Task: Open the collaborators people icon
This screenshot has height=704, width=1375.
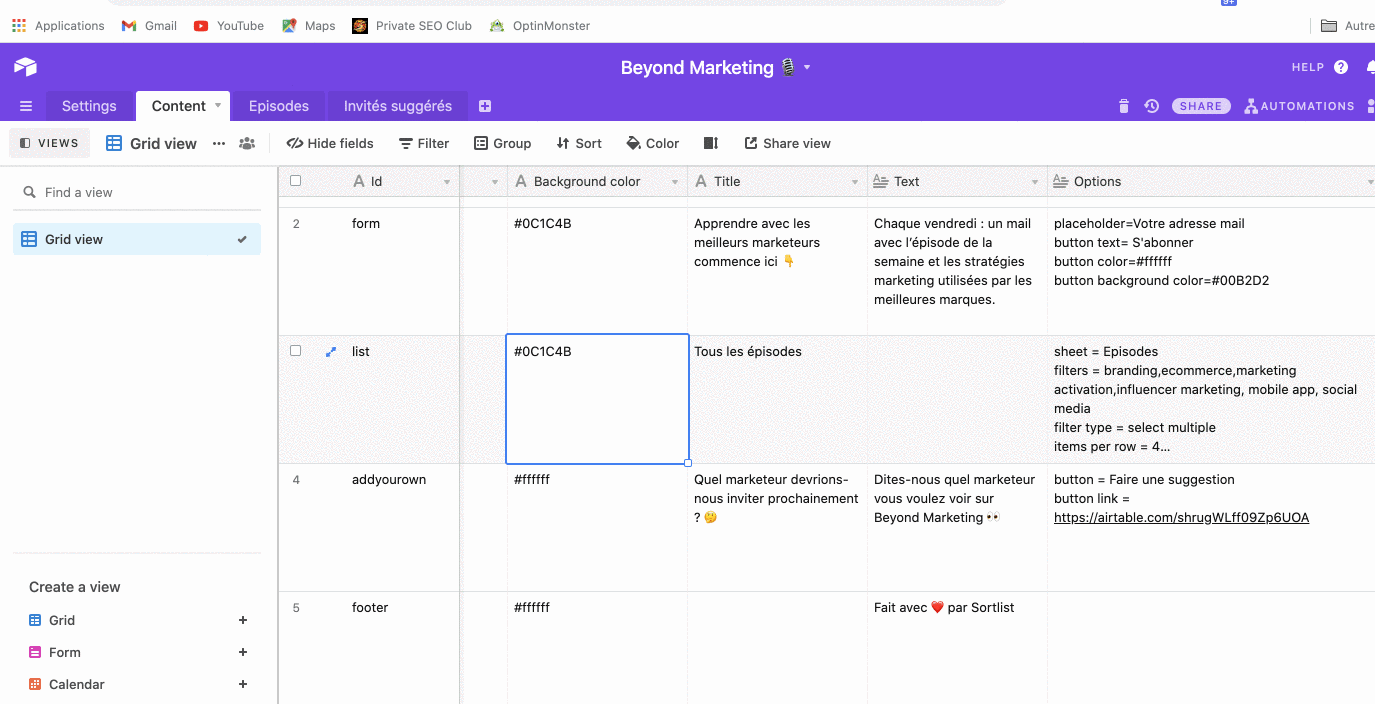Action: 247,143
